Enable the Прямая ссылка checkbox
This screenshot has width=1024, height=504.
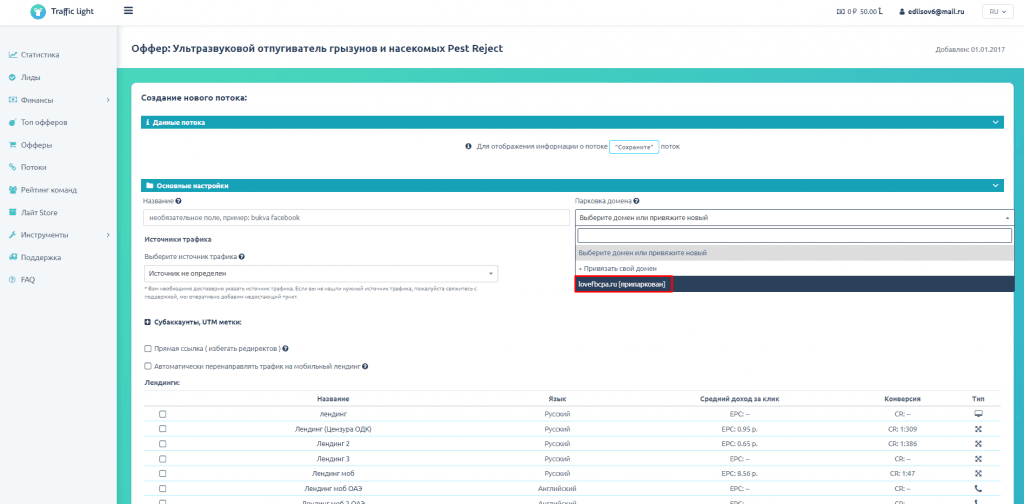(x=148, y=349)
